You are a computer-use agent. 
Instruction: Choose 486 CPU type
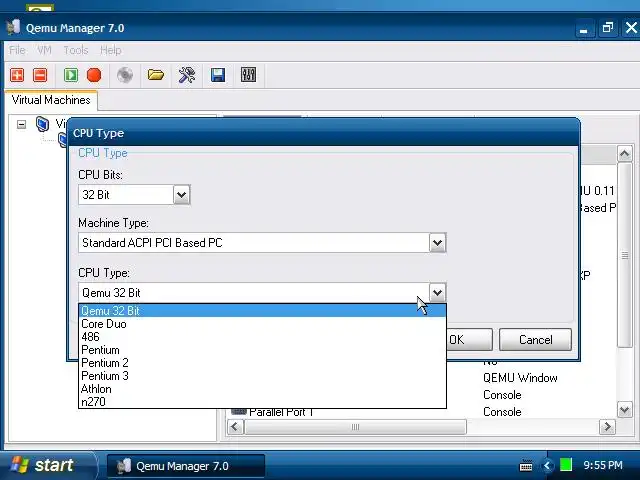click(x=262, y=337)
